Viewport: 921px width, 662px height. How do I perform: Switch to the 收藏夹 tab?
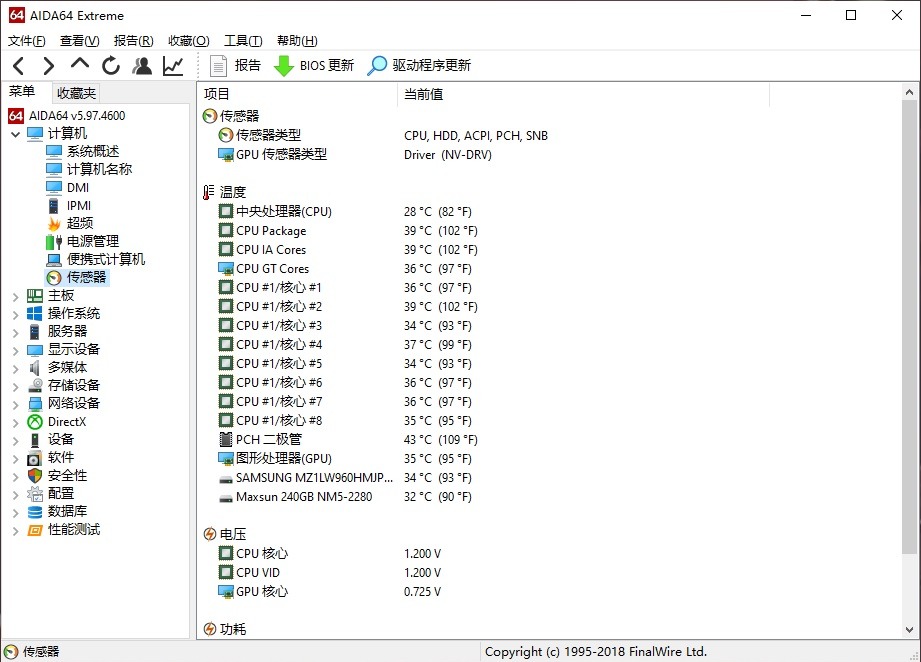click(76, 93)
